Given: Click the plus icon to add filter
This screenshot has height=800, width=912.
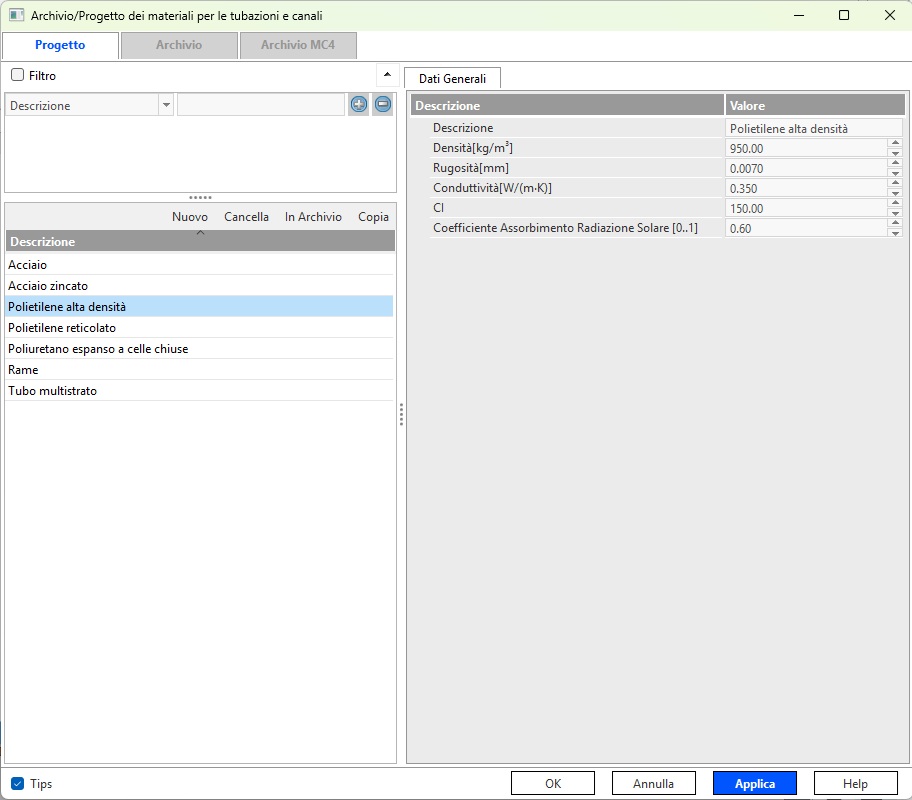Looking at the screenshot, I should pyautogui.click(x=359, y=104).
